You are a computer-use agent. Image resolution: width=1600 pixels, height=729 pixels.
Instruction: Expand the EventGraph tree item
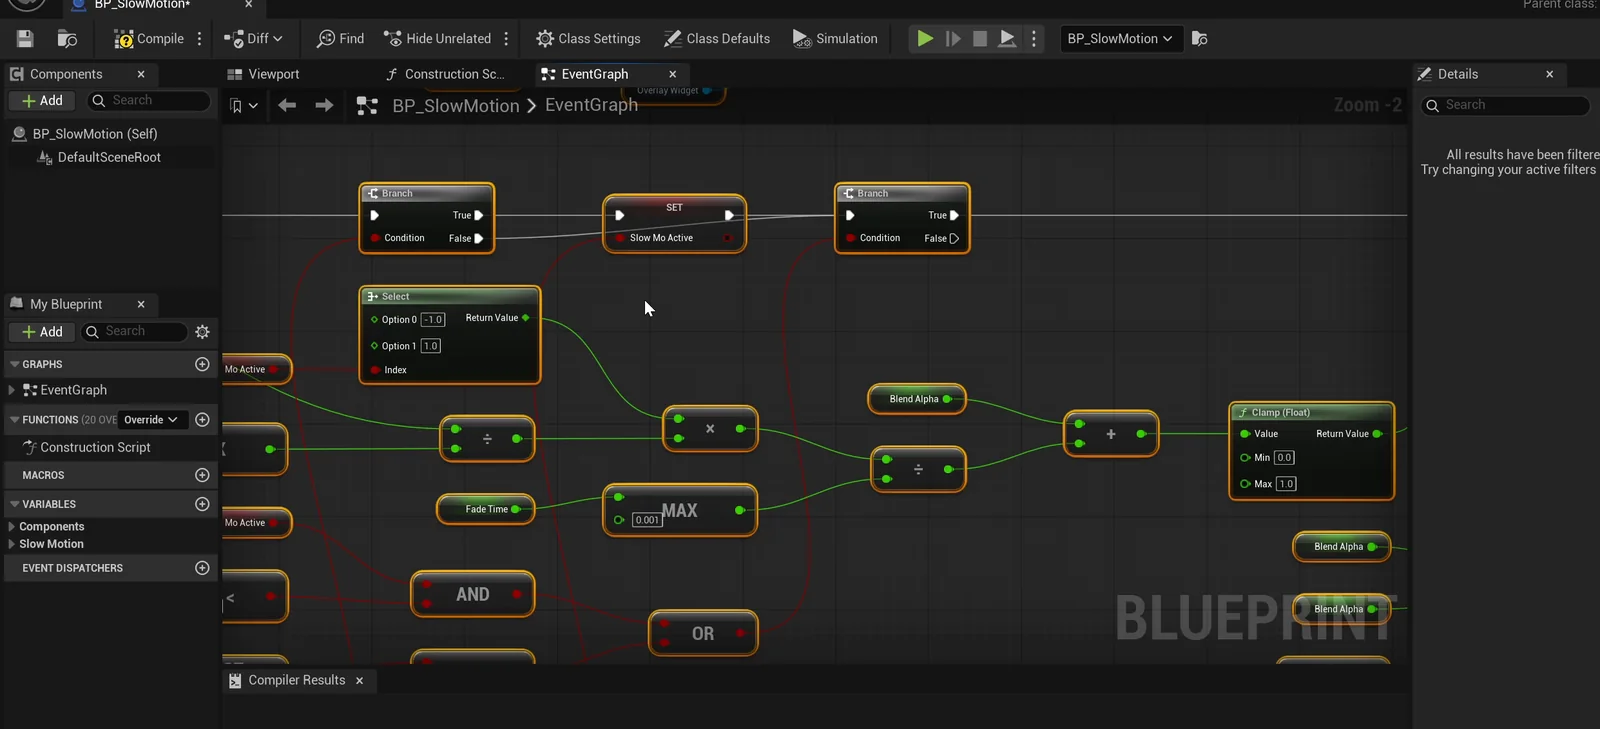[12, 390]
